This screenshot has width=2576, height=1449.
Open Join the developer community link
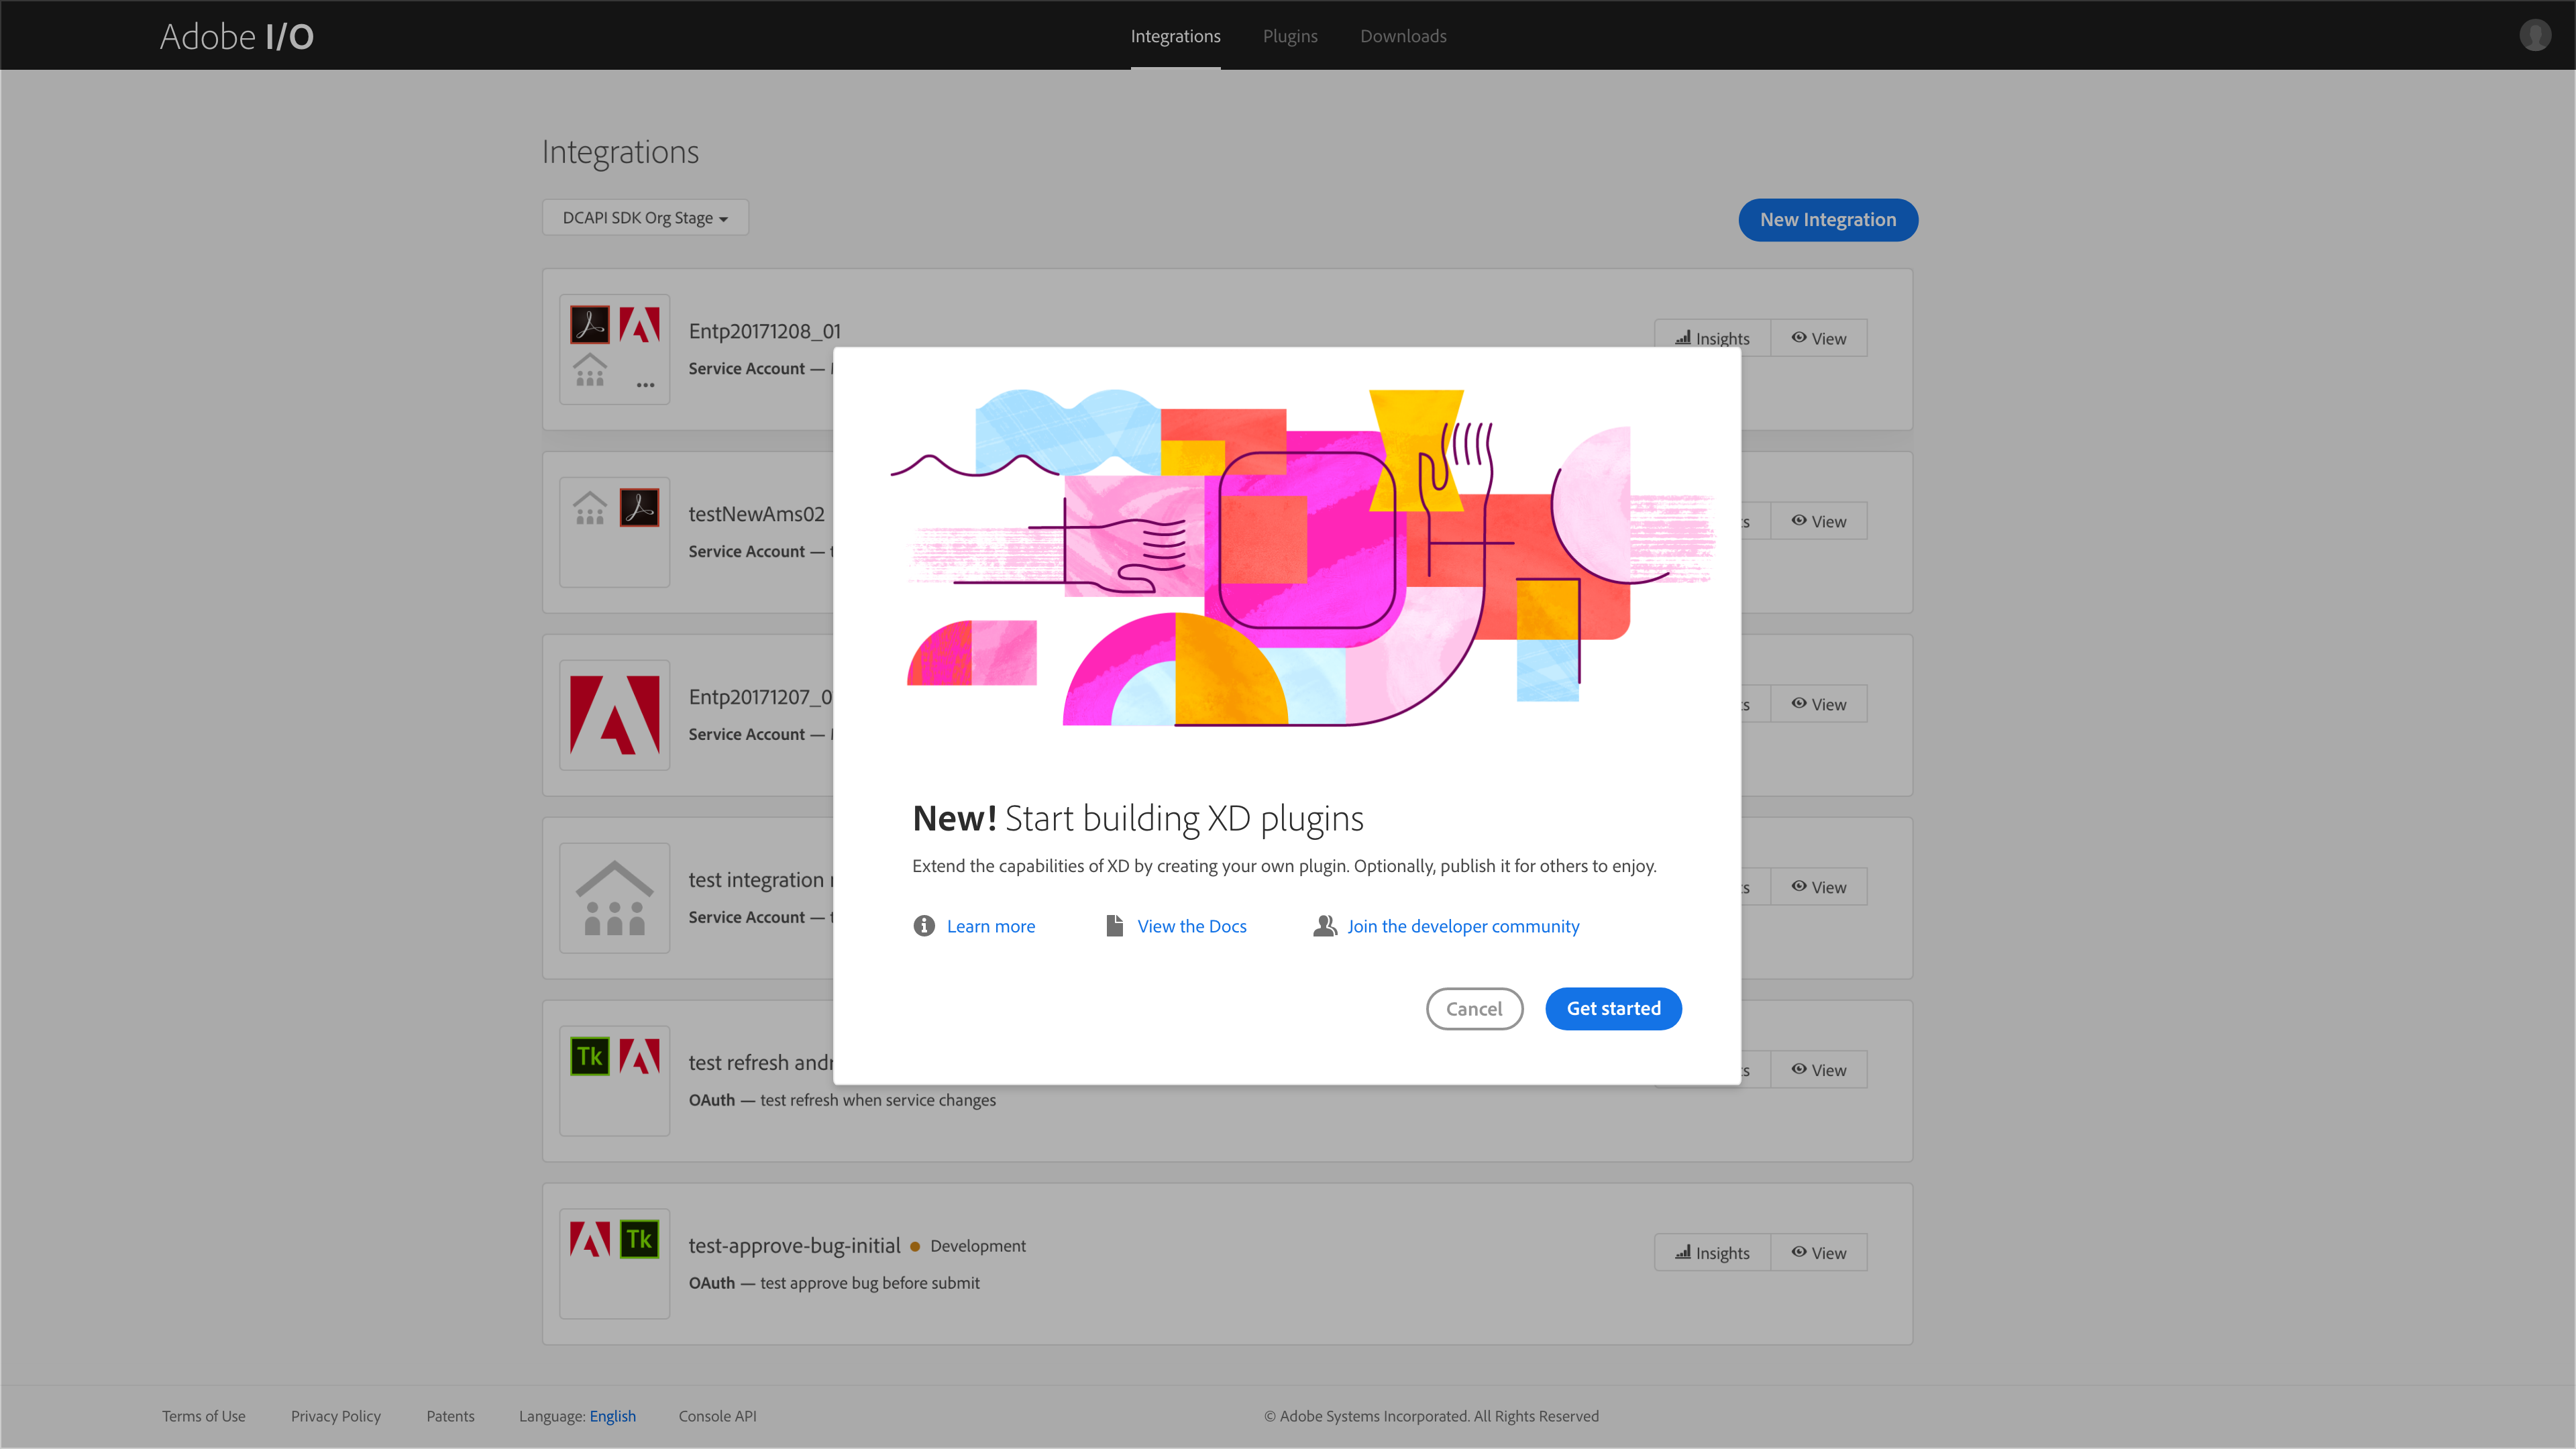click(x=1463, y=926)
